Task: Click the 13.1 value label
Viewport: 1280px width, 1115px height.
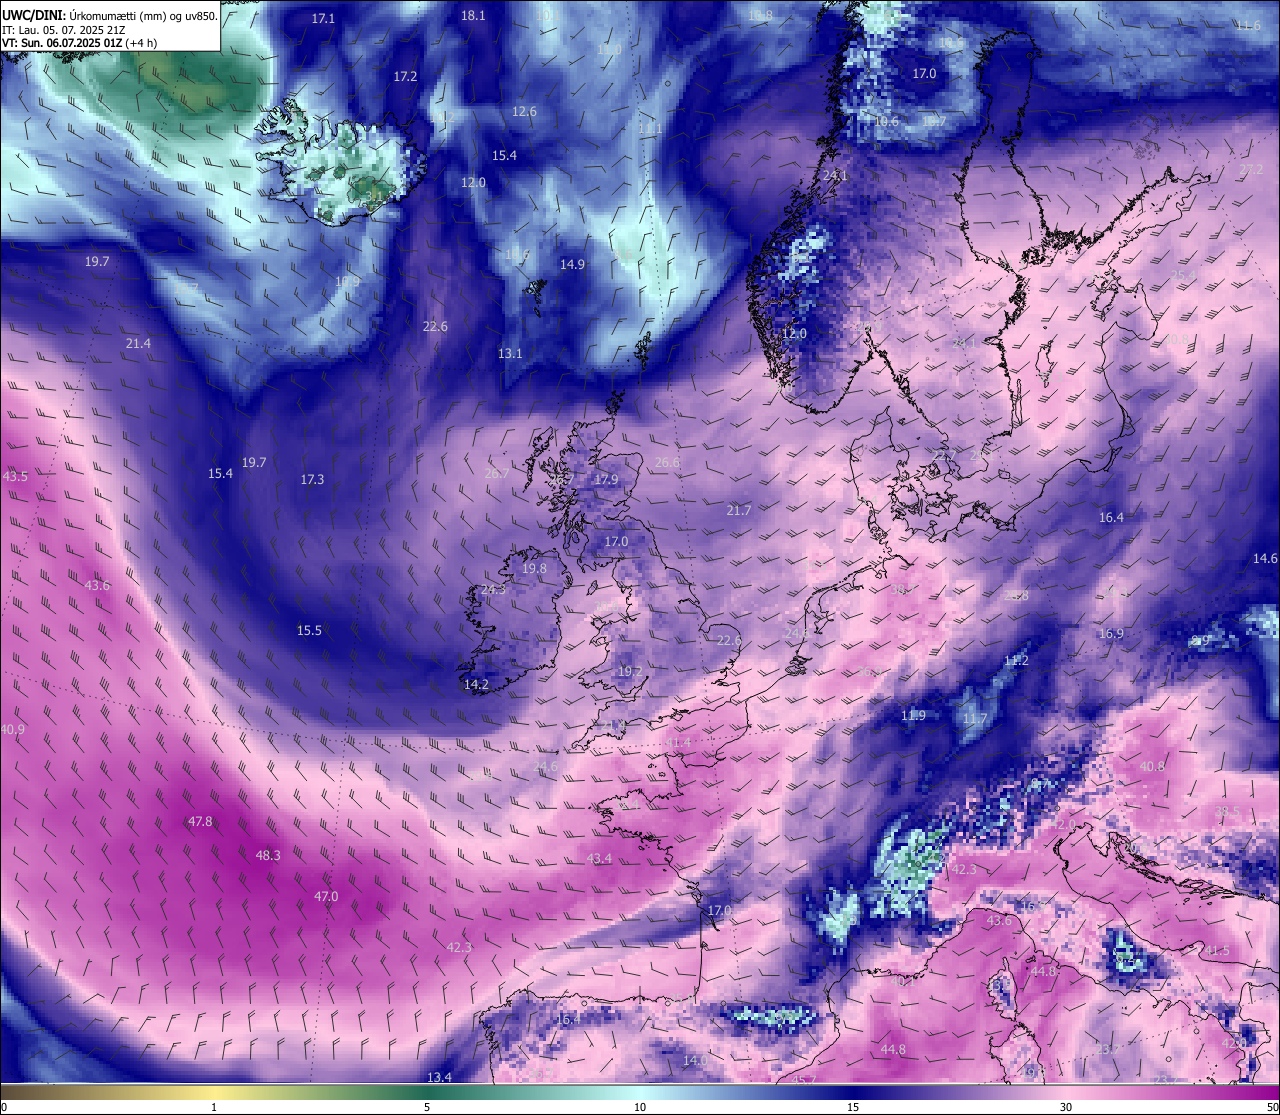Action: coord(510,354)
